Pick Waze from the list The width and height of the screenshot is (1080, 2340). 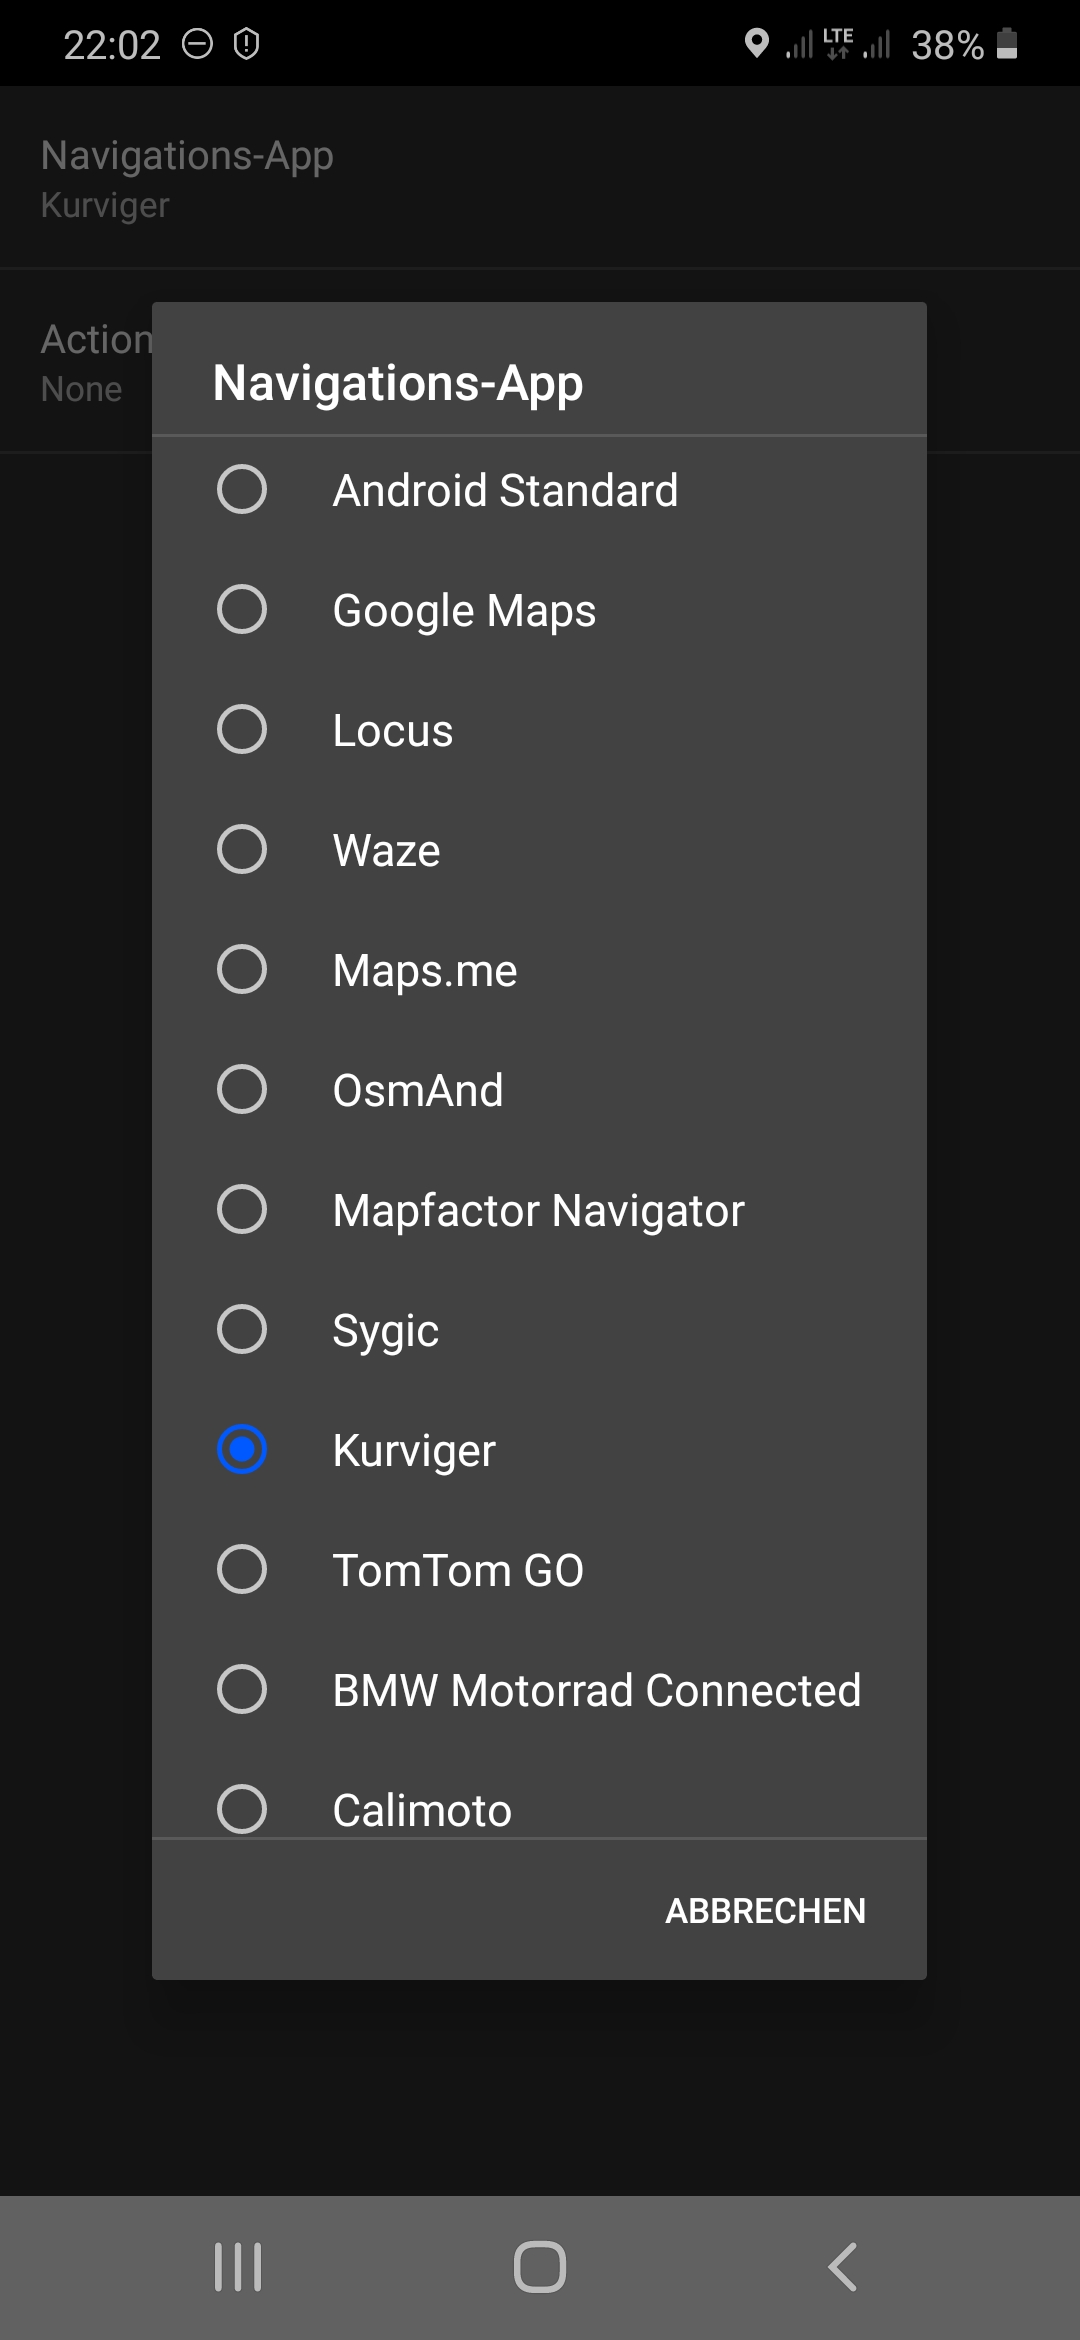(x=242, y=850)
